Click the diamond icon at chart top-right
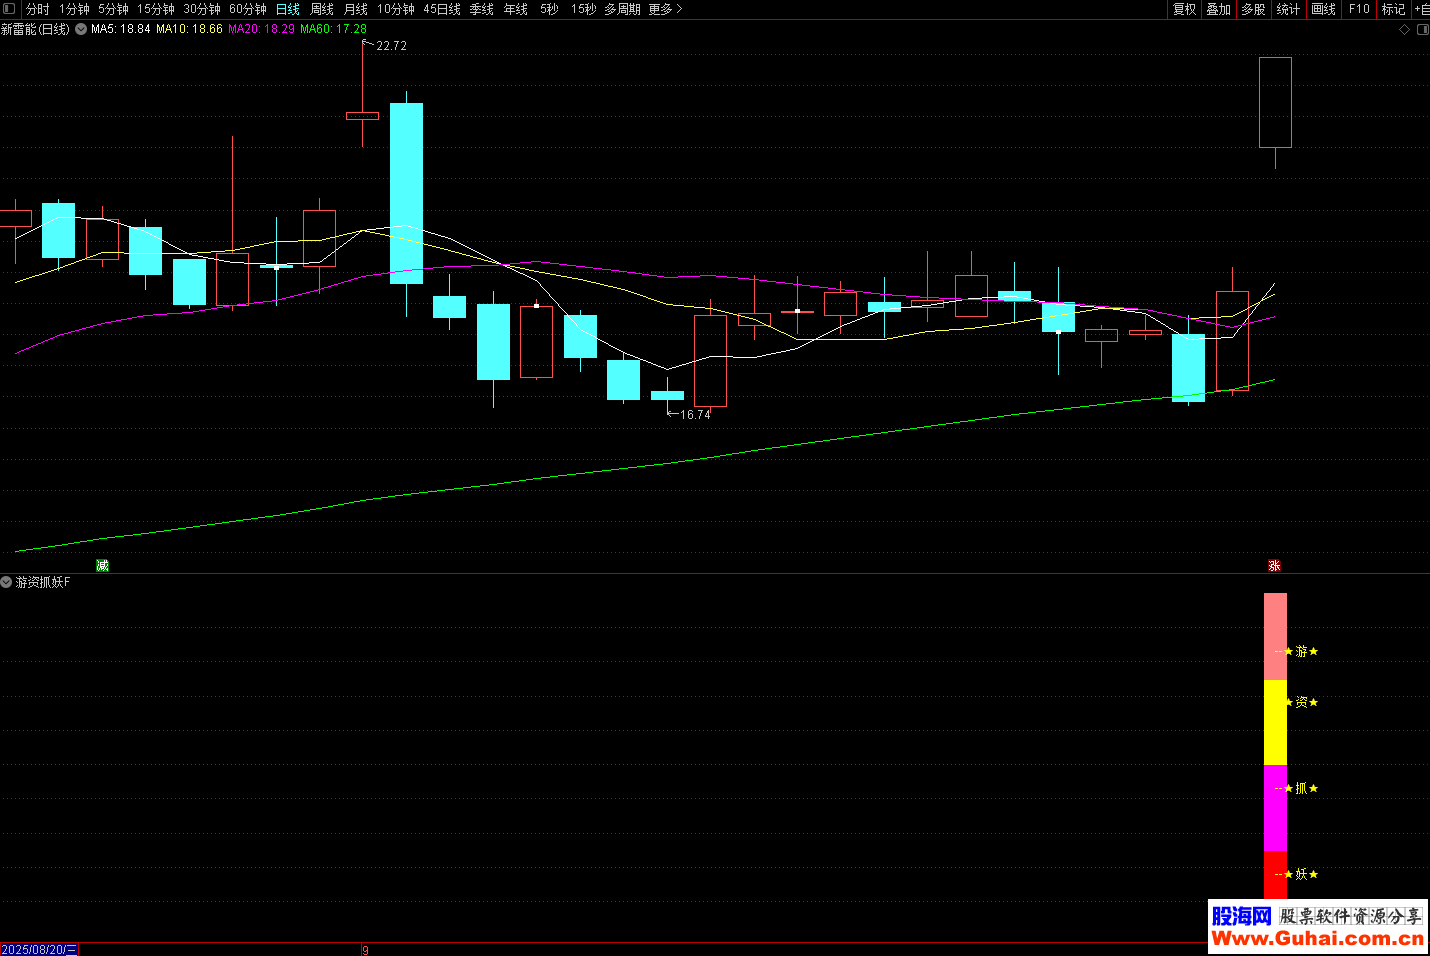 point(1404,30)
